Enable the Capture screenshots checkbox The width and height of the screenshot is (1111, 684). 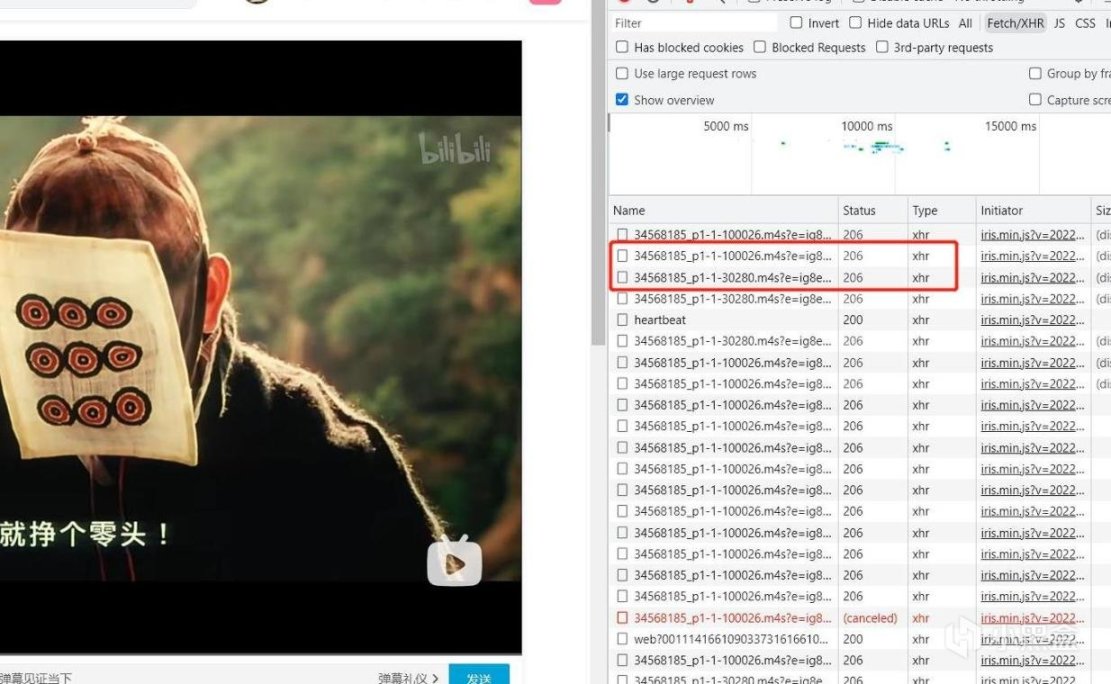pos(1034,99)
